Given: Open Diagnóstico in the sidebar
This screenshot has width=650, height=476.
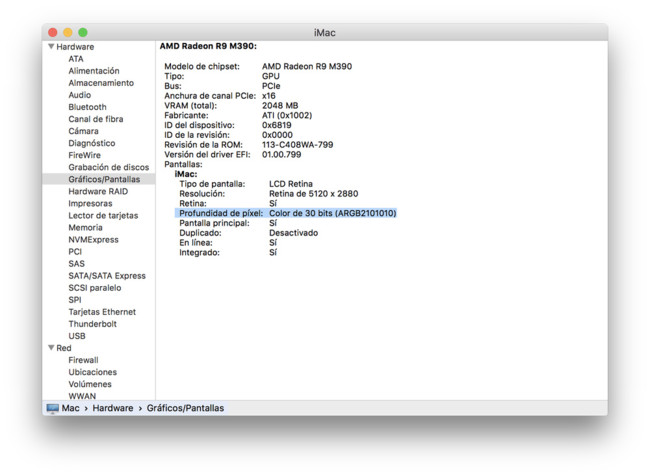Looking at the screenshot, I should (92, 143).
